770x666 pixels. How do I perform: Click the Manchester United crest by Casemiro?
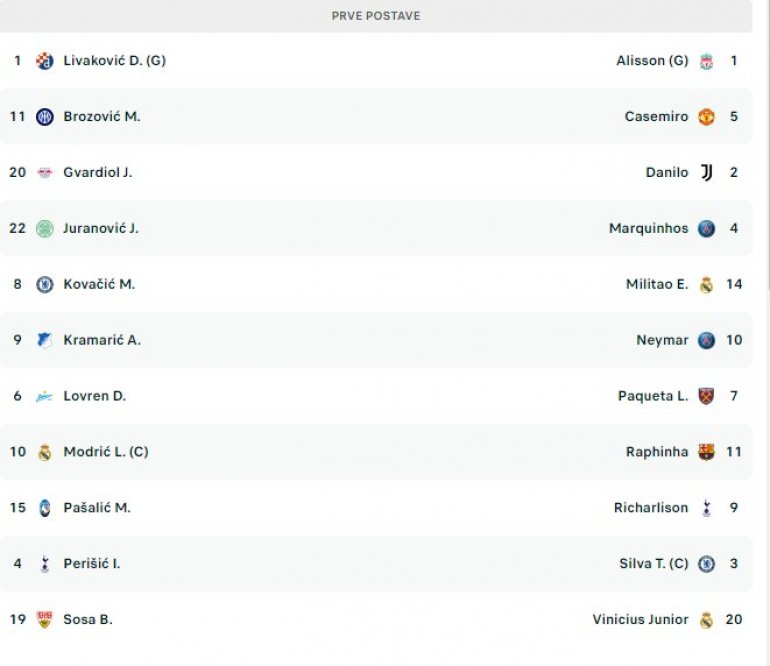(x=707, y=117)
